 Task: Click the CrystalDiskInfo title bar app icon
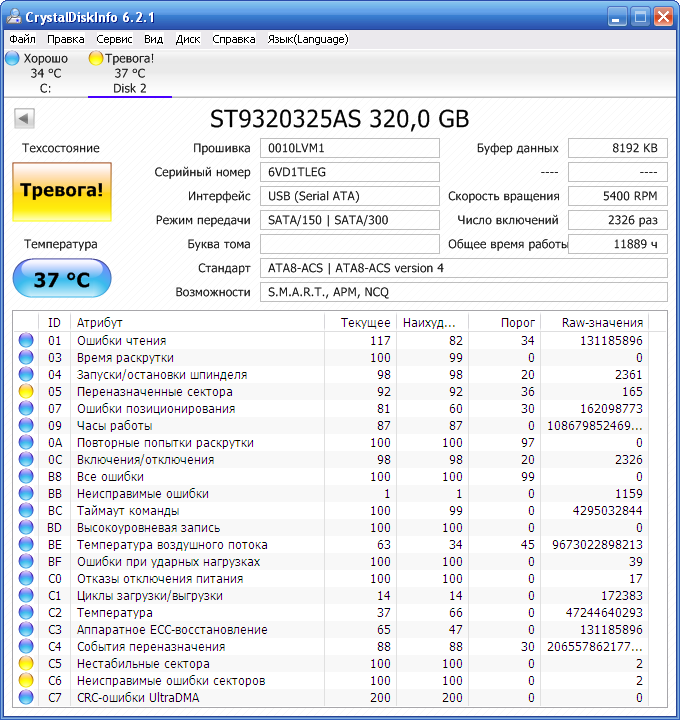click(14, 17)
